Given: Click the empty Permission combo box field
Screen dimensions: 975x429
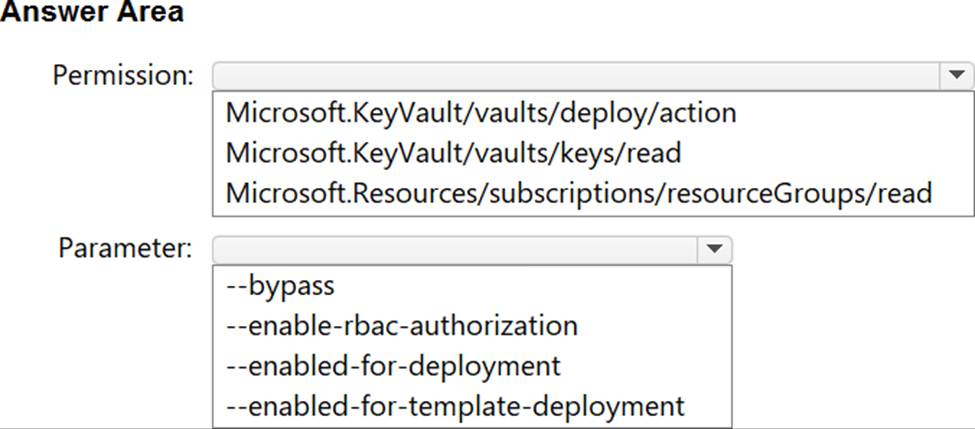Looking at the screenshot, I should pos(575,75).
